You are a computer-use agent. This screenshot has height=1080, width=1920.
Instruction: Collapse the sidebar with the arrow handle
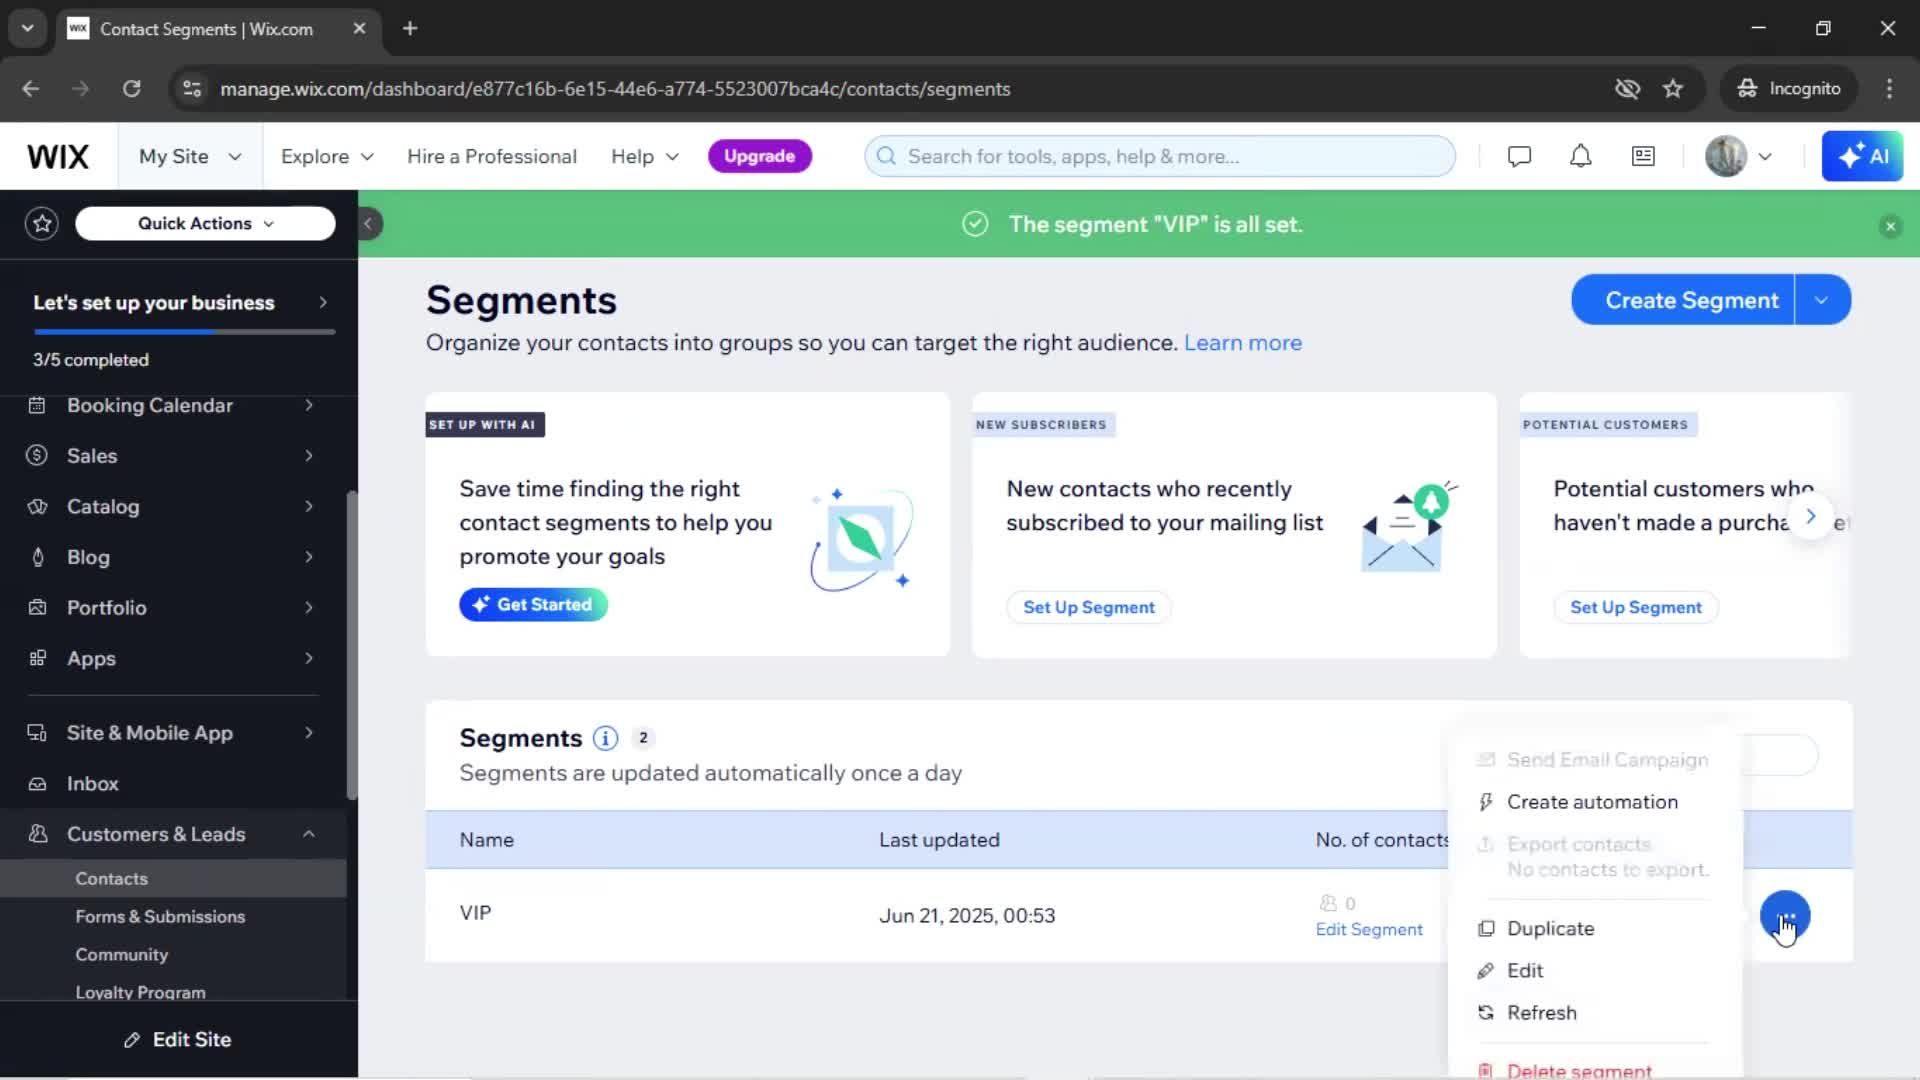click(368, 224)
